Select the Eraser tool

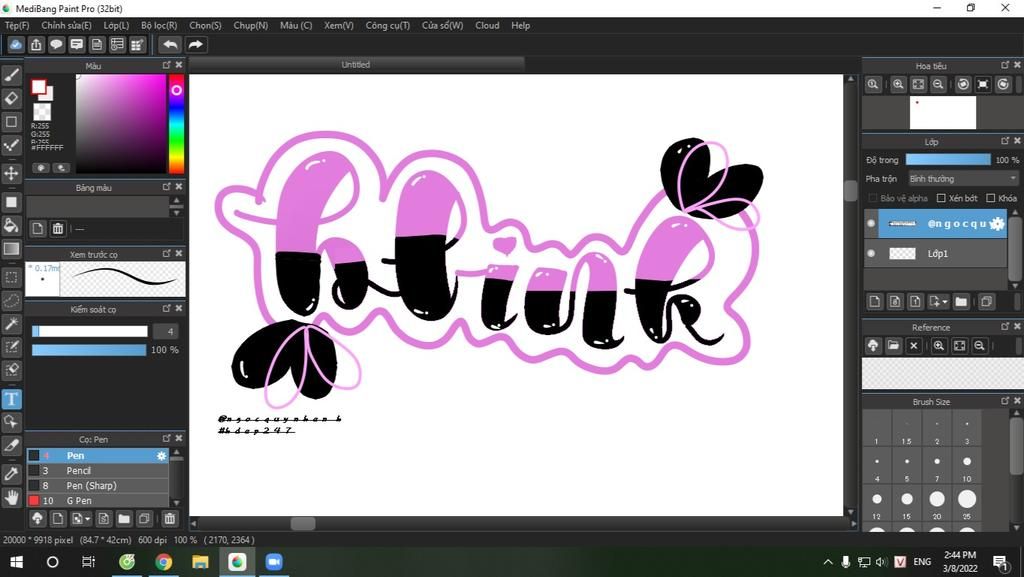pos(11,99)
